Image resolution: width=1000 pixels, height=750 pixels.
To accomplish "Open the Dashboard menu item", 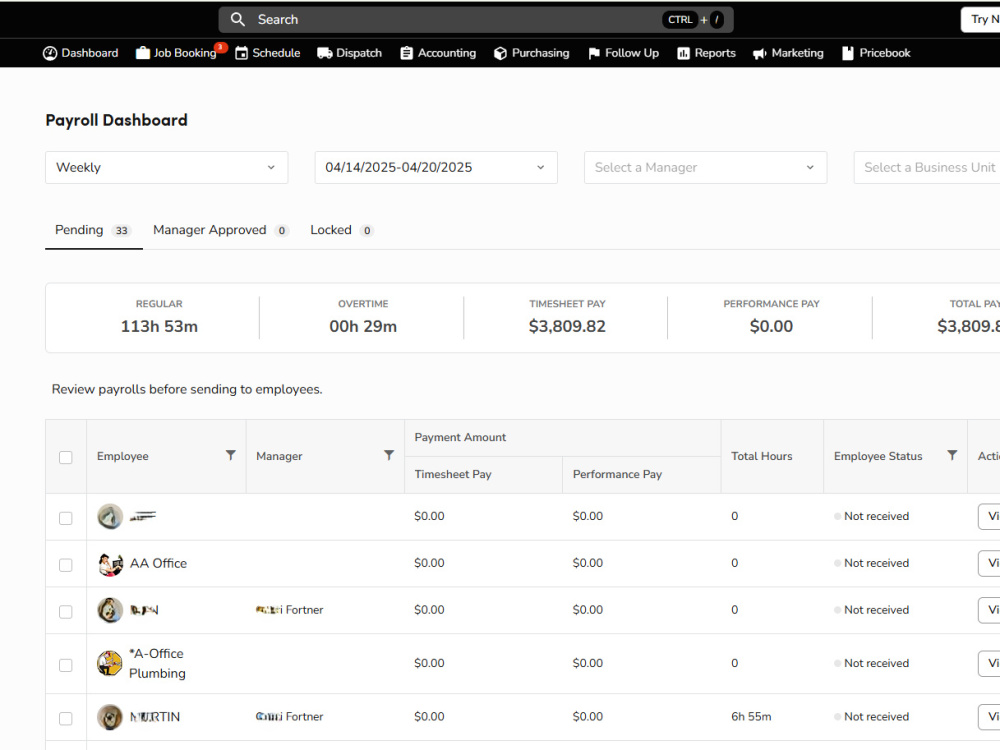I will [x=80, y=53].
